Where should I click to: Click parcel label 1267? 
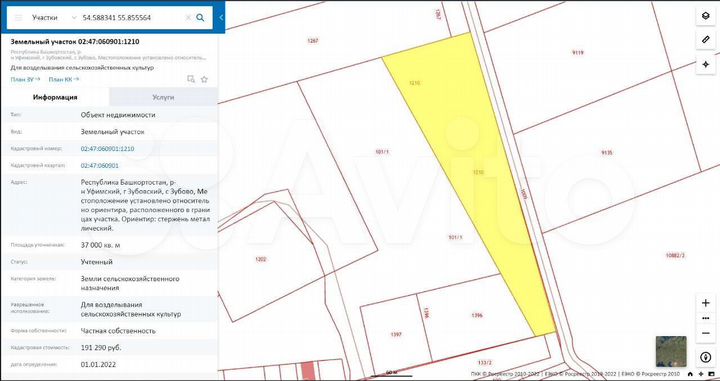tap(313, 41)
